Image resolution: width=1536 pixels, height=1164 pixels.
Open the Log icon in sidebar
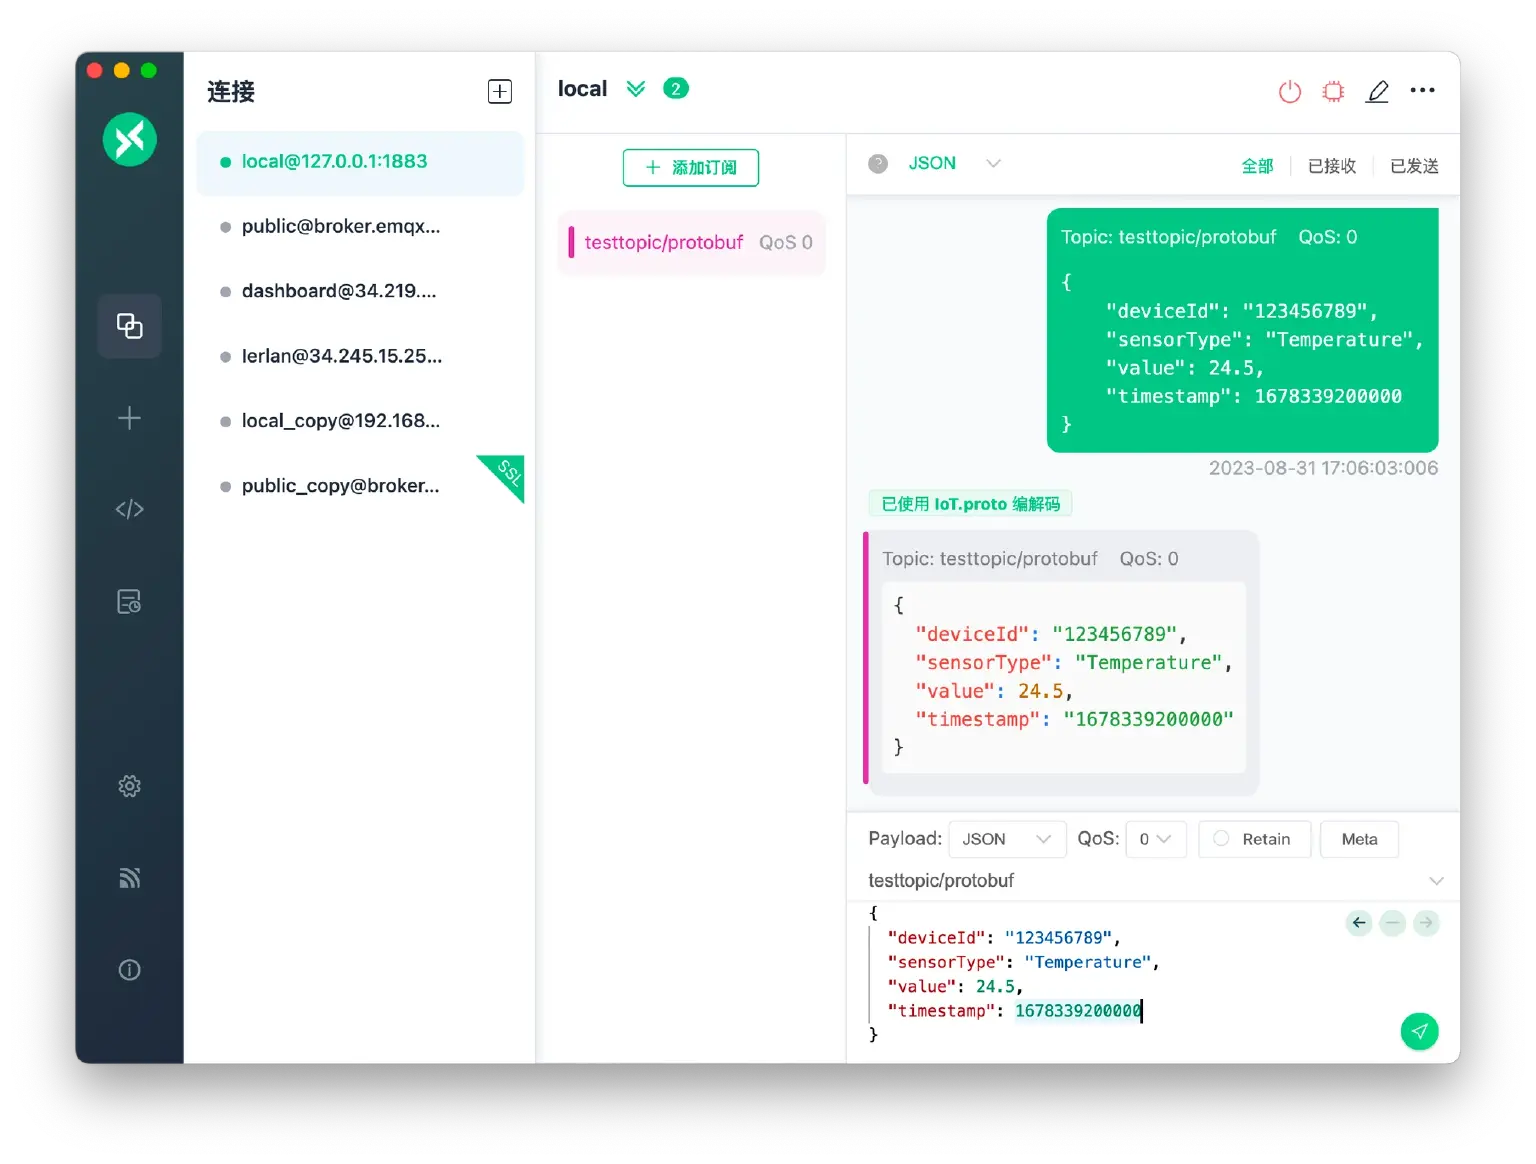[x=129, y=601]
